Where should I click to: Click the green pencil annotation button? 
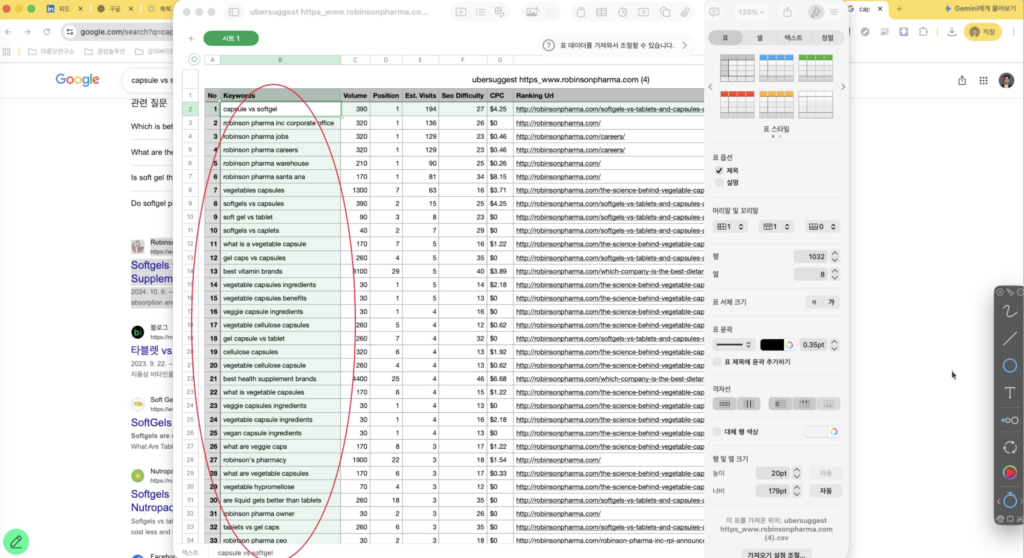coord(16,542)
